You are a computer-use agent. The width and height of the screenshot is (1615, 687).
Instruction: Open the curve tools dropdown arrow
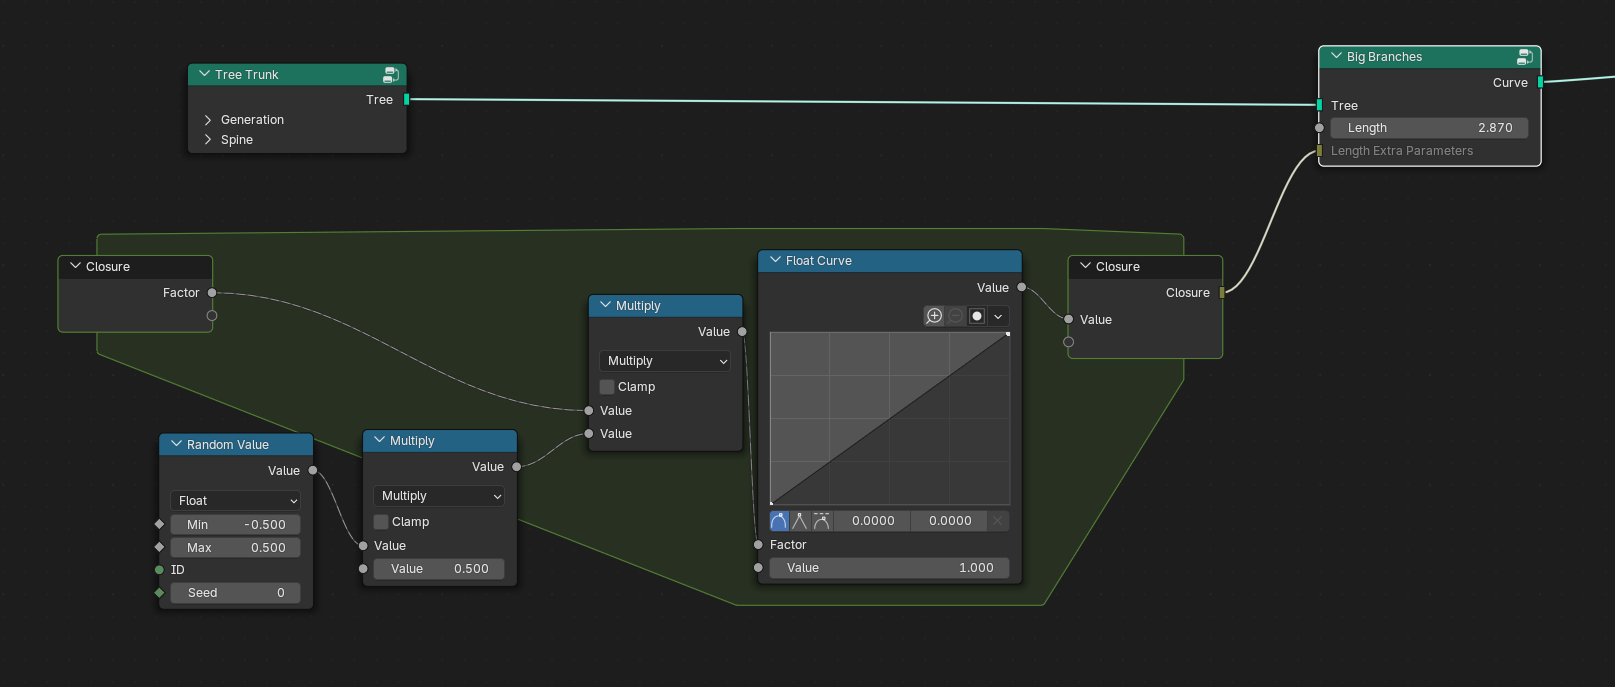point(998,316)
